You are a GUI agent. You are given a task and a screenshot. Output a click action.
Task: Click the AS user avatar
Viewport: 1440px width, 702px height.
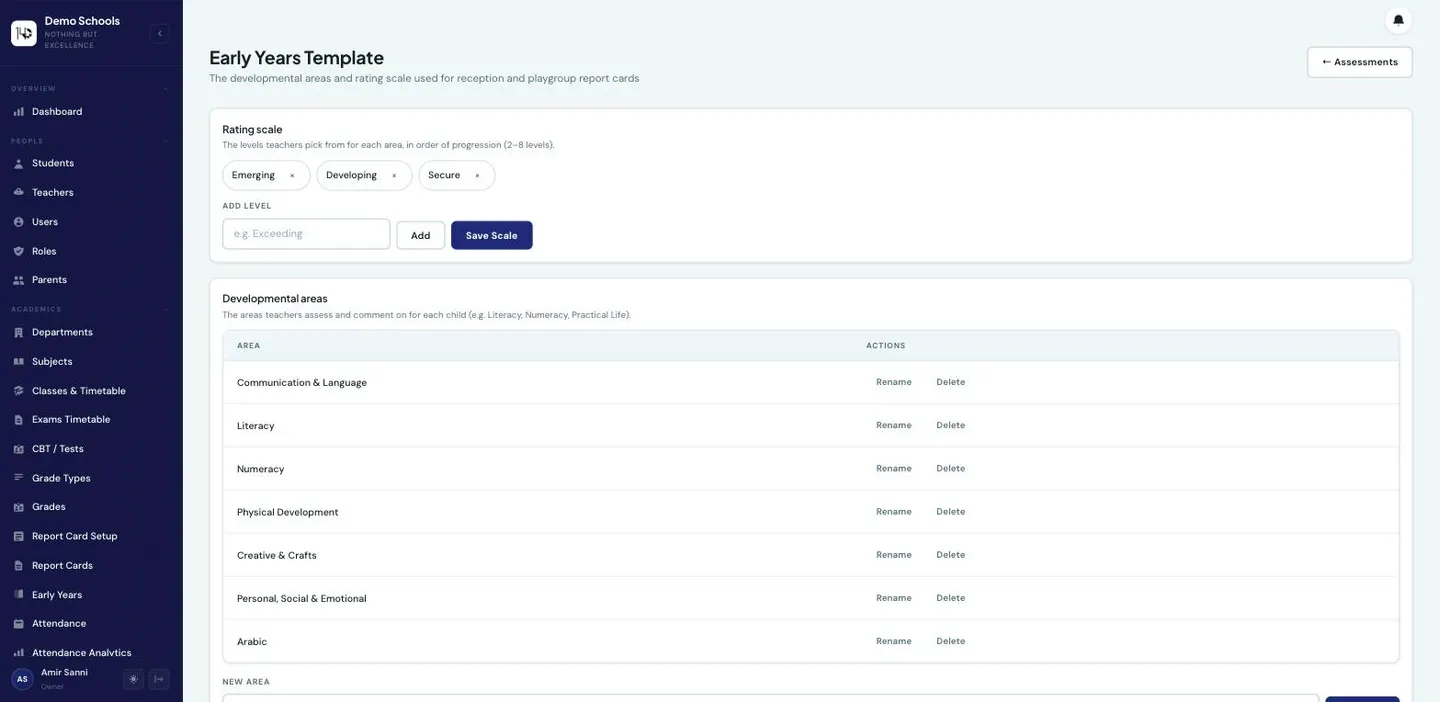[22, 679]
